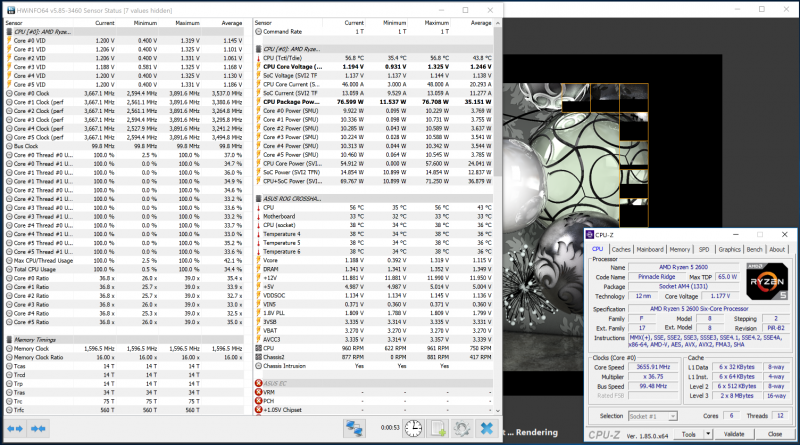Select the Vcore sensor row
The width and height of the screenshot is (800, 445).
pyautogui.click(x=374, y=260)
